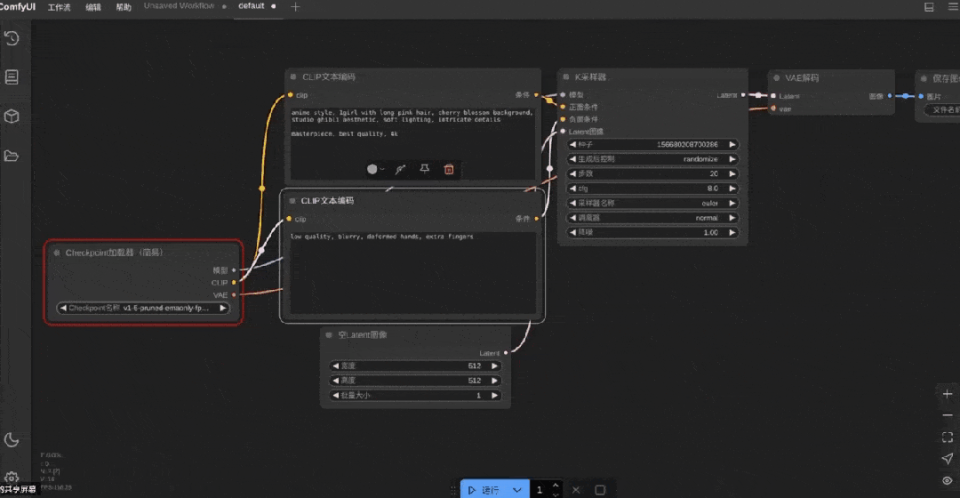Open the 工作流 menu
The width and height of the screenshot is (960, 498).
coord(59,7)
